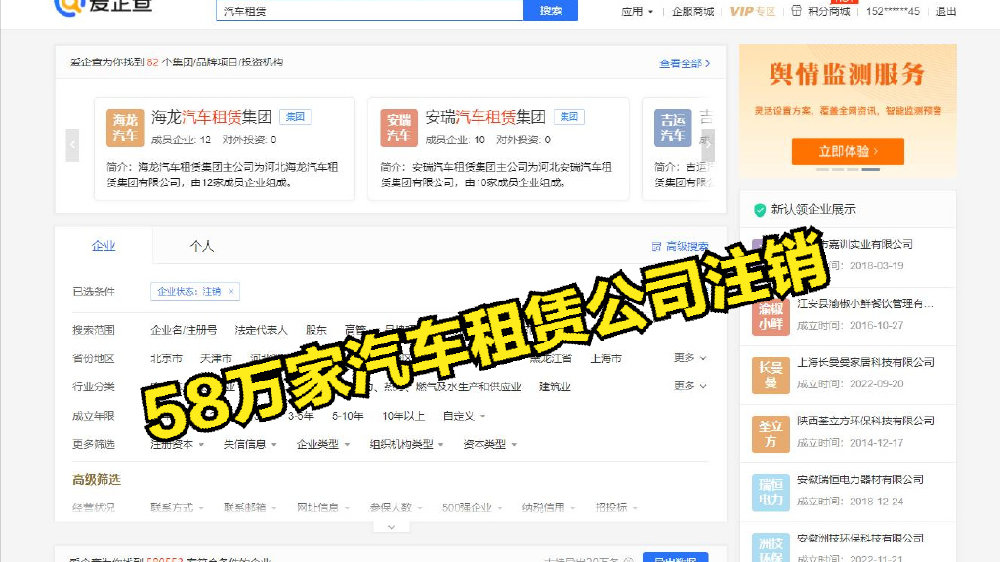This screenshot has width=1000, height=562.
Task: Open 高级搜索 advanced search
Action: 680,246
